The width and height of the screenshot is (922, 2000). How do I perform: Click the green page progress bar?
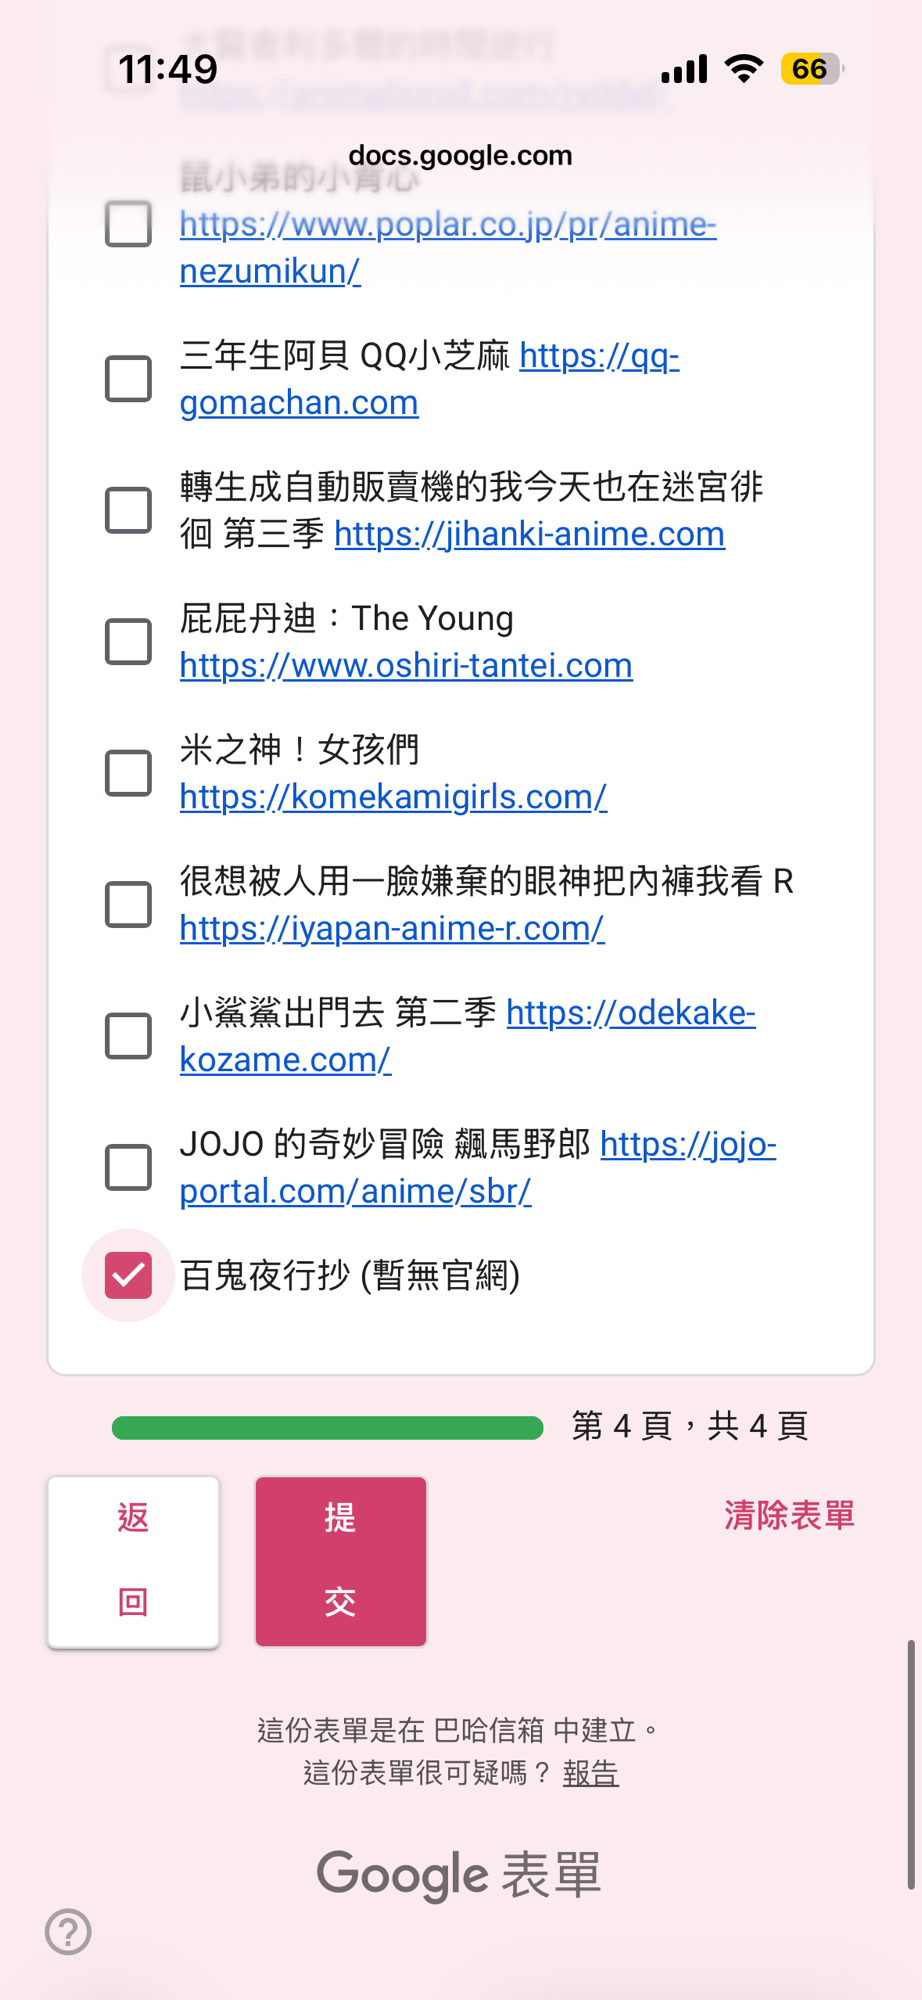[327, 1427]
